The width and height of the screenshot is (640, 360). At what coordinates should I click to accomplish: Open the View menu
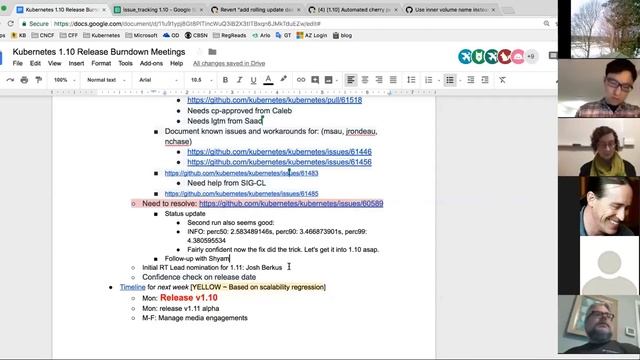point(54,63)
